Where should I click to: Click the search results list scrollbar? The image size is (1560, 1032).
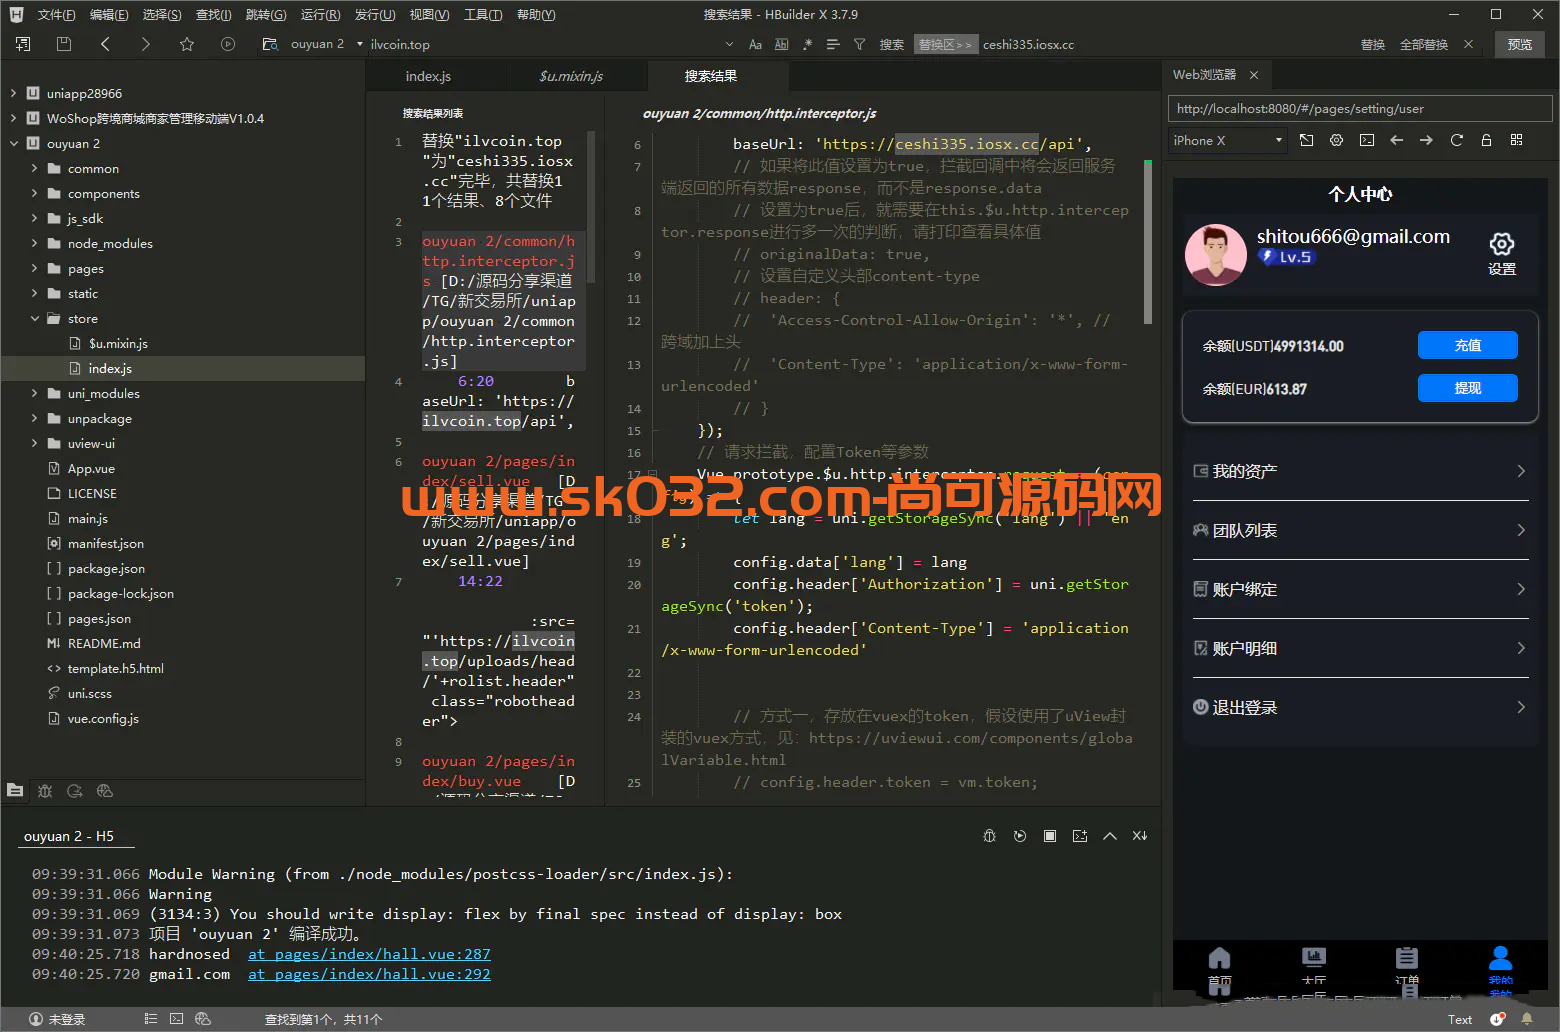pyautogui.click(x=591, y=205)
